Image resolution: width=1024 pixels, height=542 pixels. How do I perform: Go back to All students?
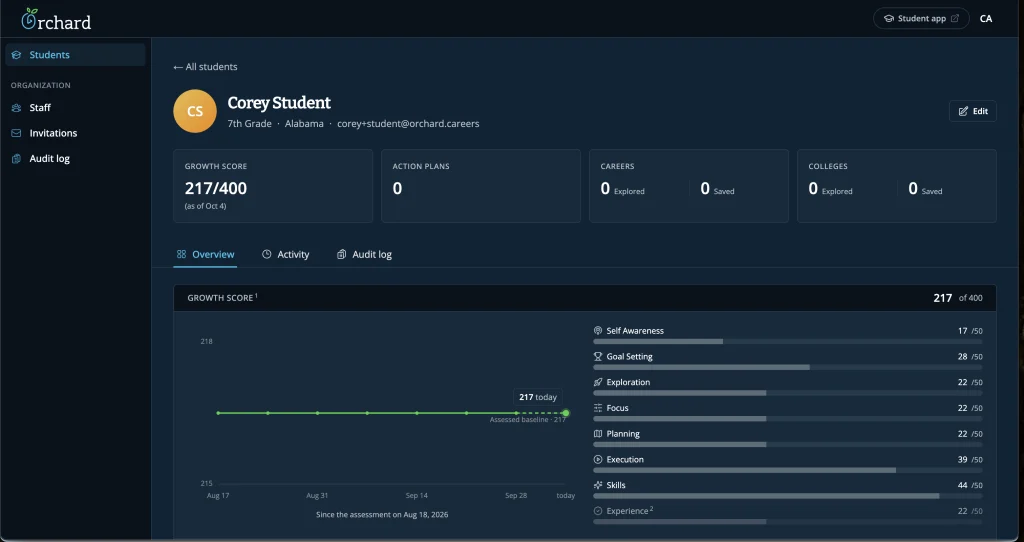coord(205,67)
